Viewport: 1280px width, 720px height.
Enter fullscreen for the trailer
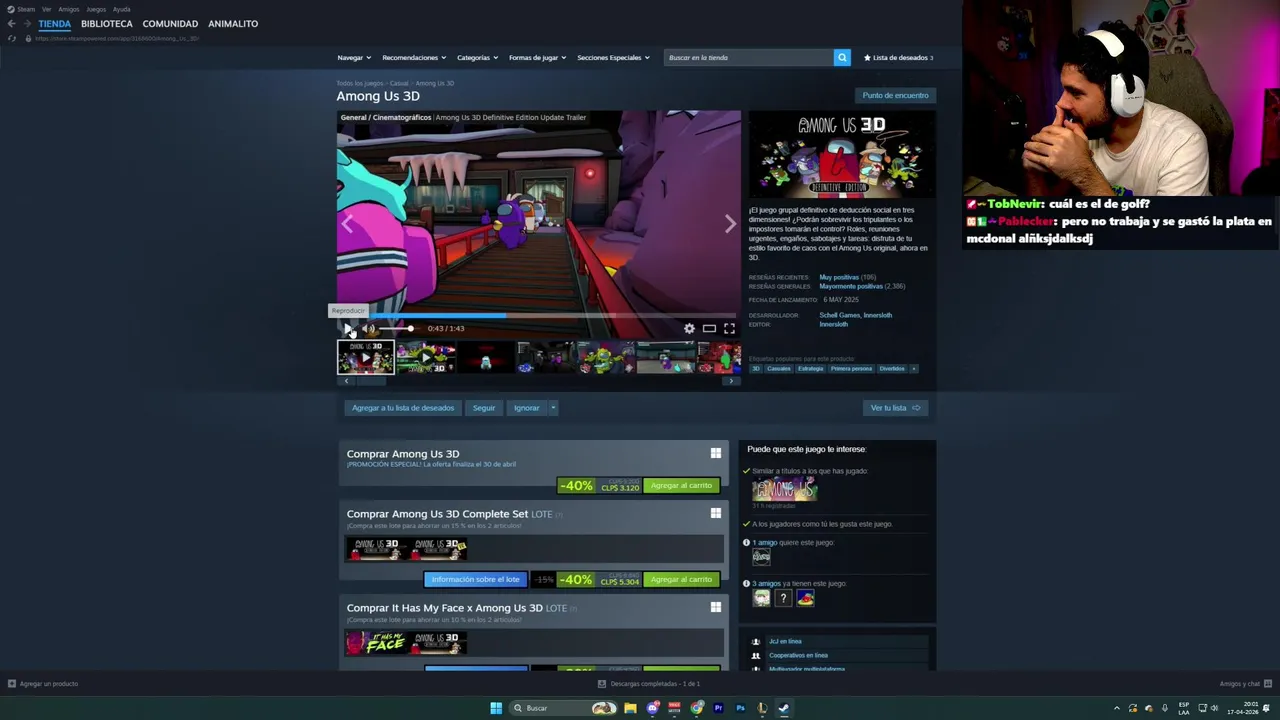[x=729, y=328]
